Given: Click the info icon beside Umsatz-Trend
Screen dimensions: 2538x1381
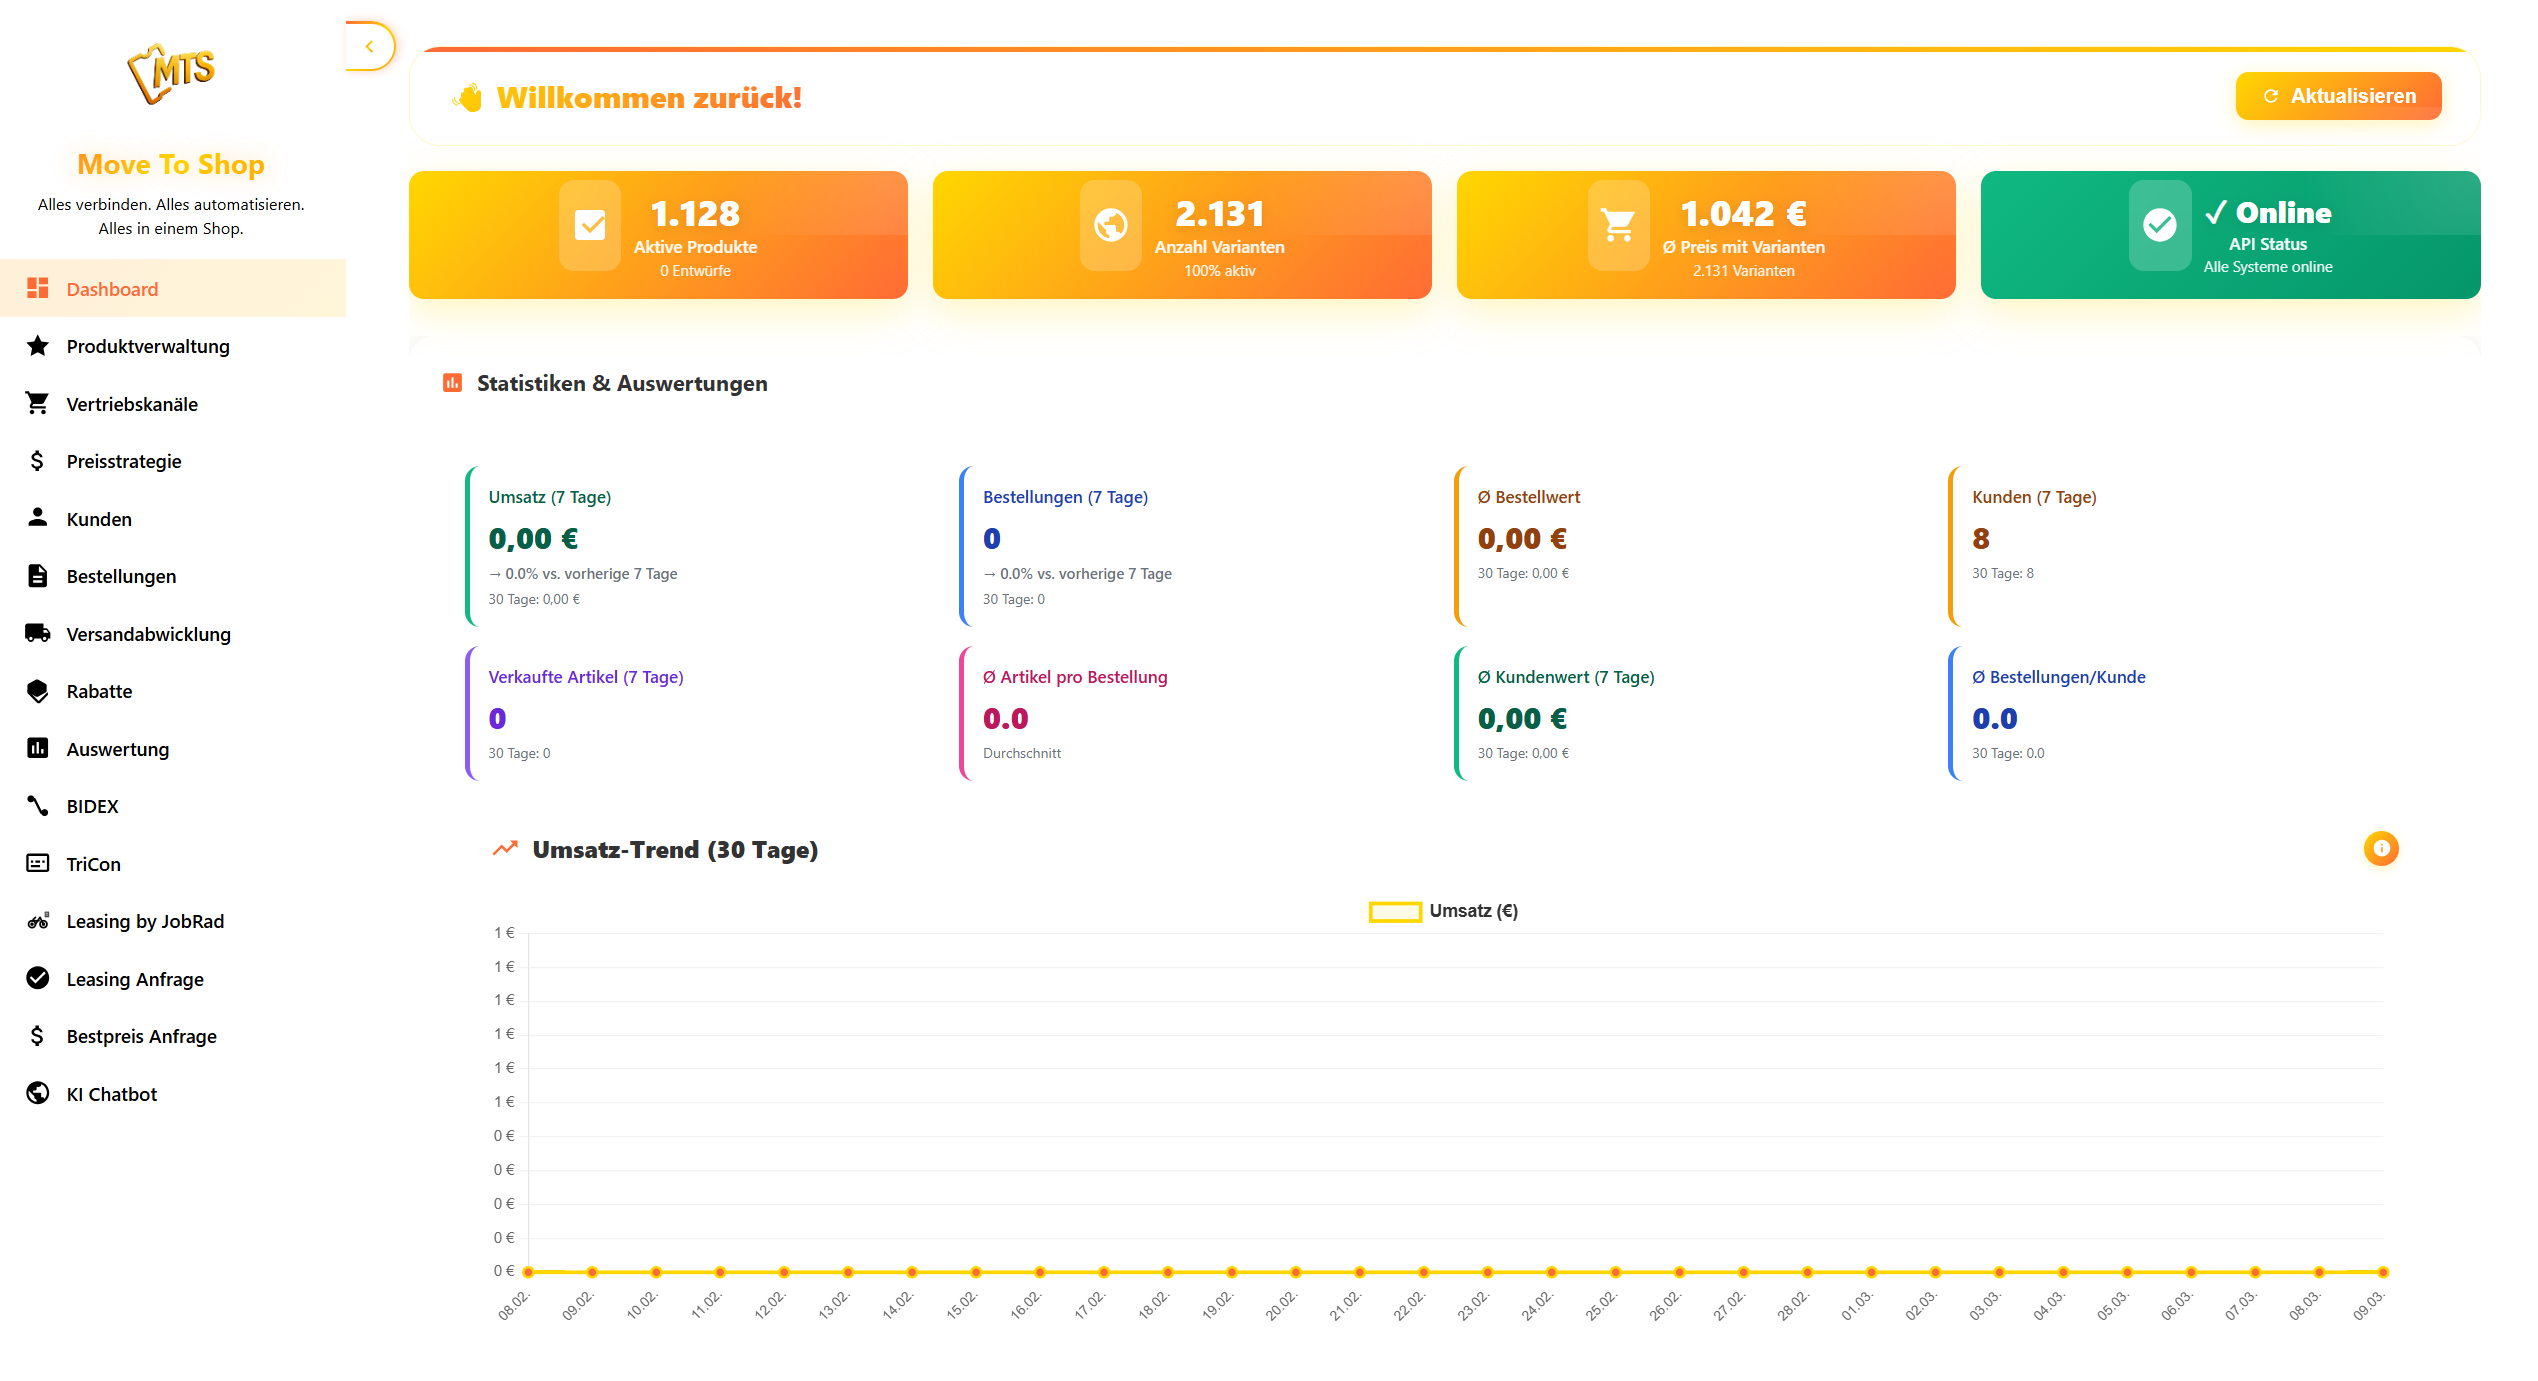Looking at the screenshot, I should click(2381, 849).
